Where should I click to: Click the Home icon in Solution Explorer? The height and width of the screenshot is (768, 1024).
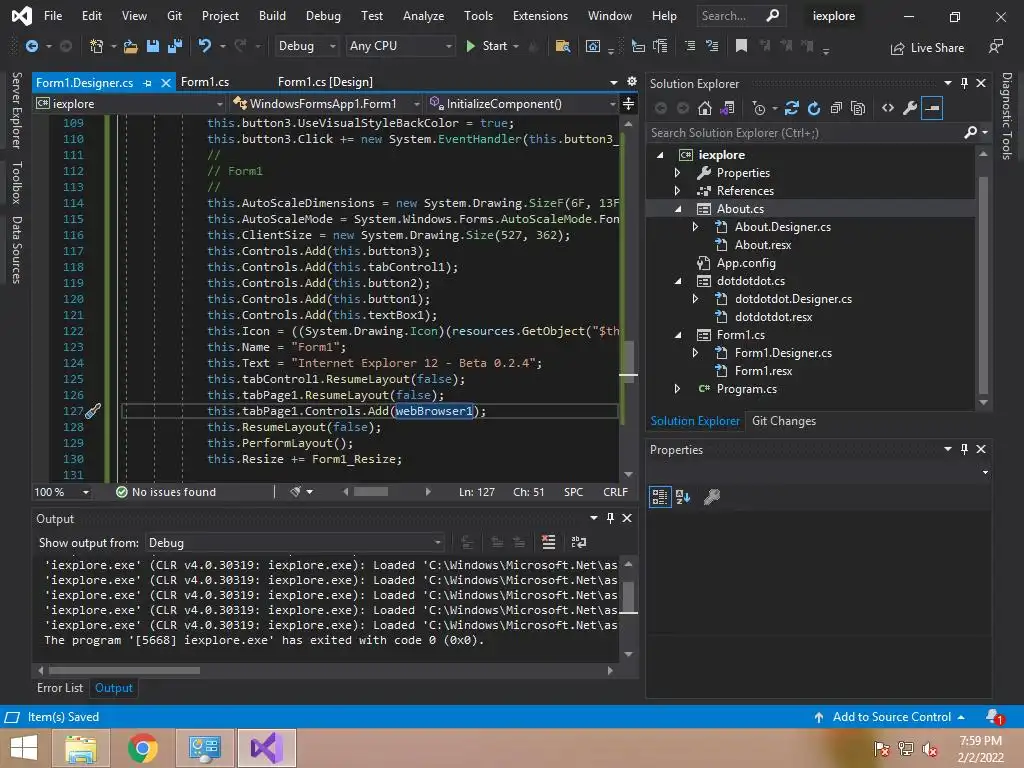(705, 108)
